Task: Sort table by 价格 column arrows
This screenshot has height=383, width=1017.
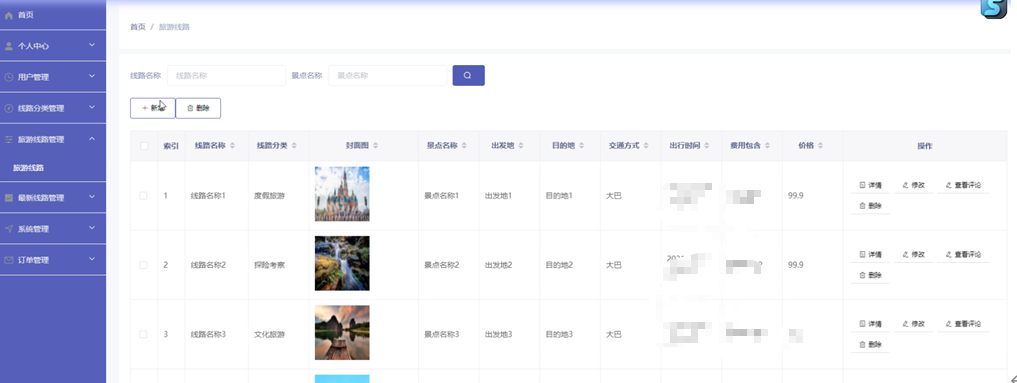Action: point(820,146)
